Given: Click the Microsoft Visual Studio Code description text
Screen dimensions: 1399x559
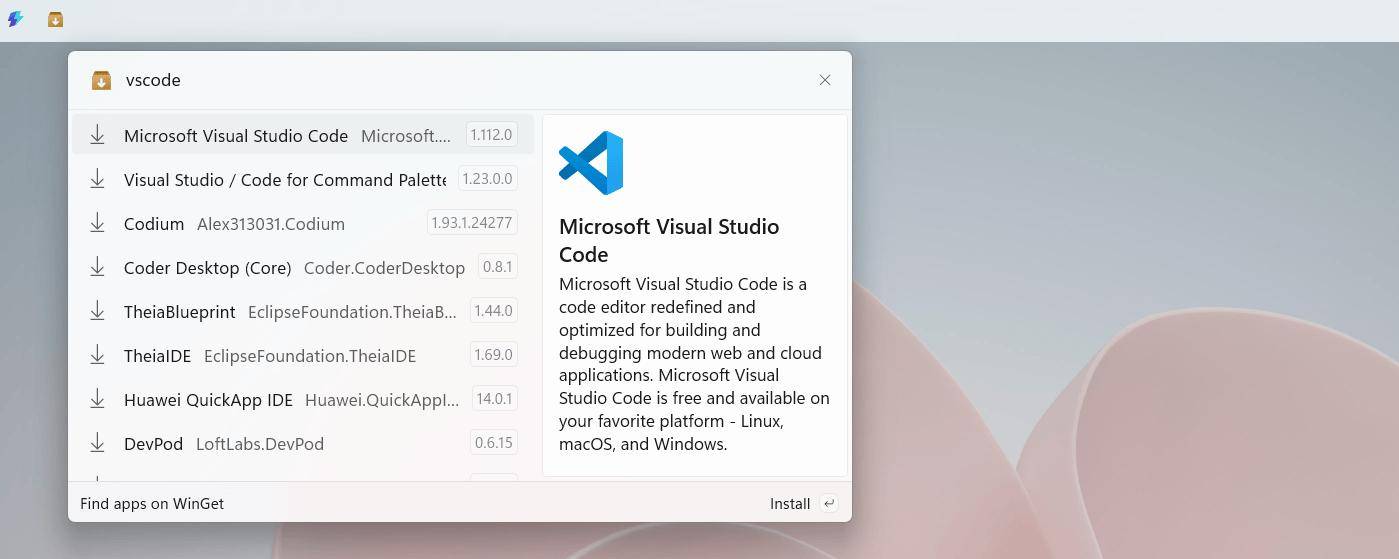Looking at the screenshot, I should pyautogui.click(x=694, y=364).
